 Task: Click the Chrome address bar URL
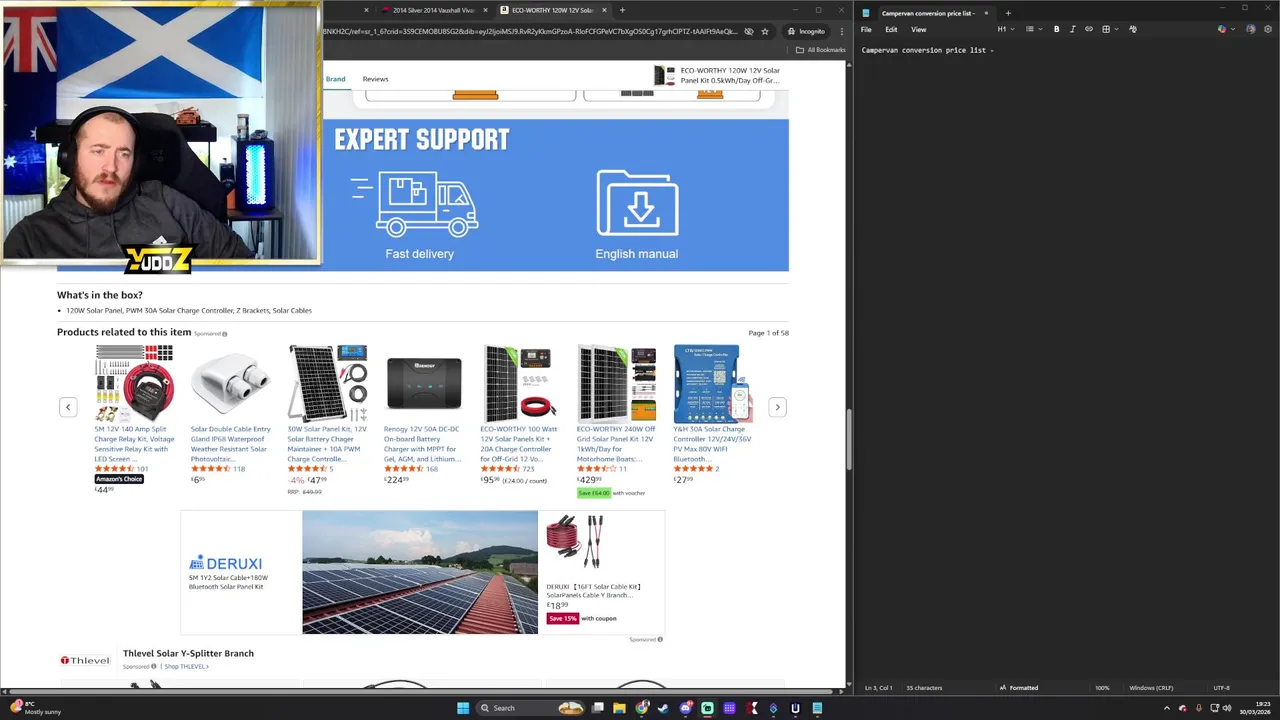(x=530, y=31)
